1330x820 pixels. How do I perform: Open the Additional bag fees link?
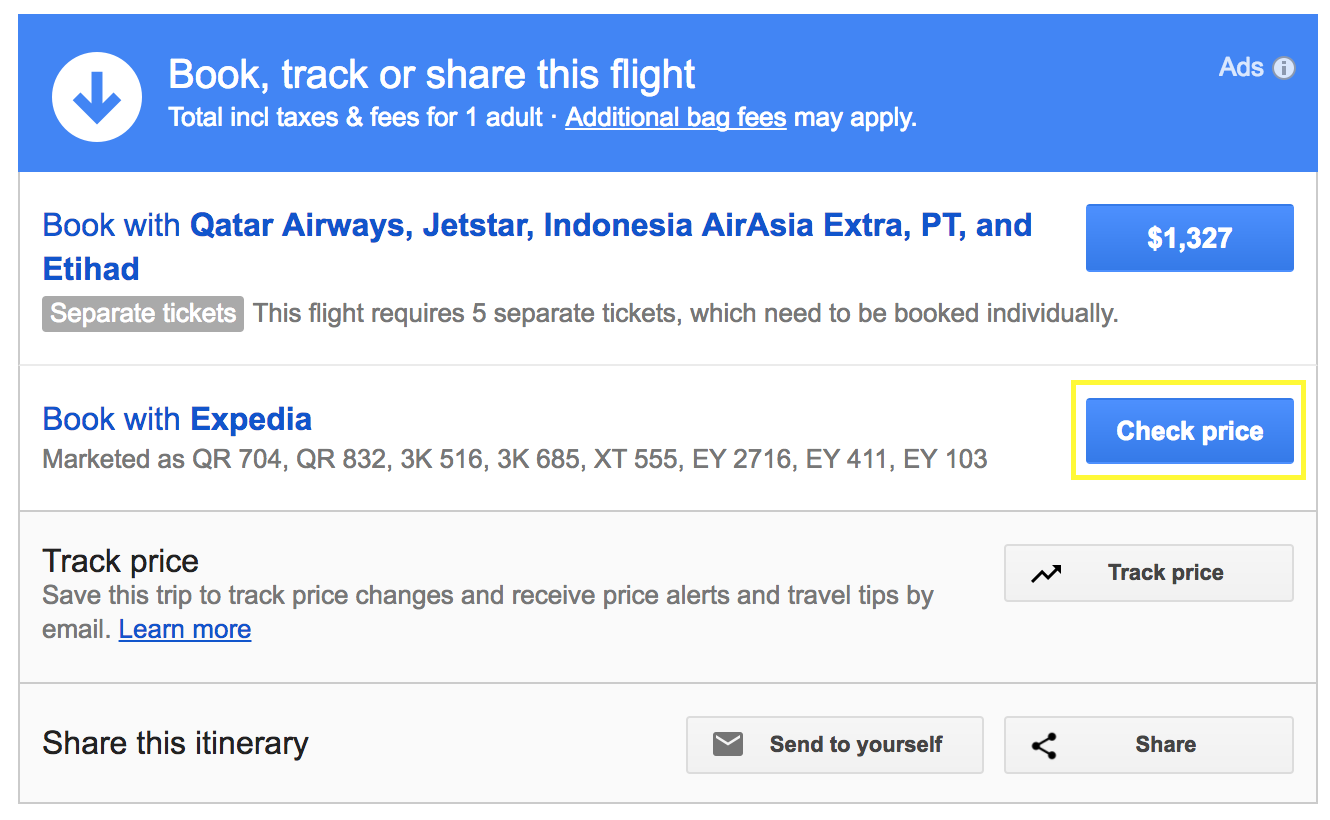click(x=676, y=118)
